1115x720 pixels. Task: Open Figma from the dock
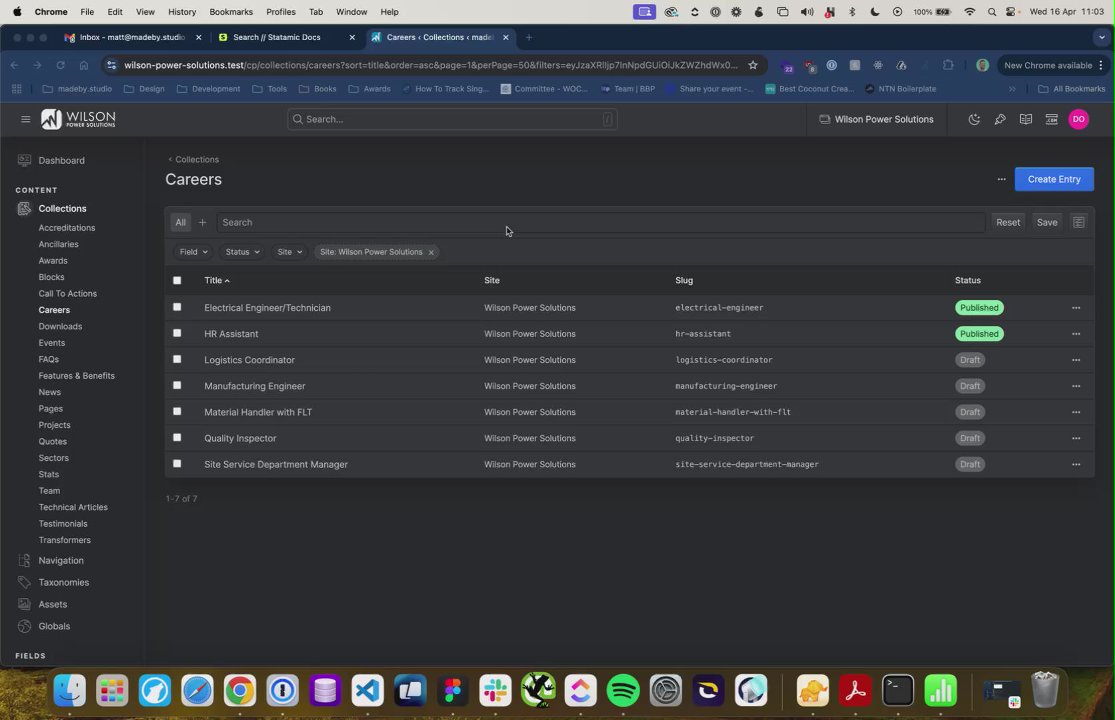[453, 690]
